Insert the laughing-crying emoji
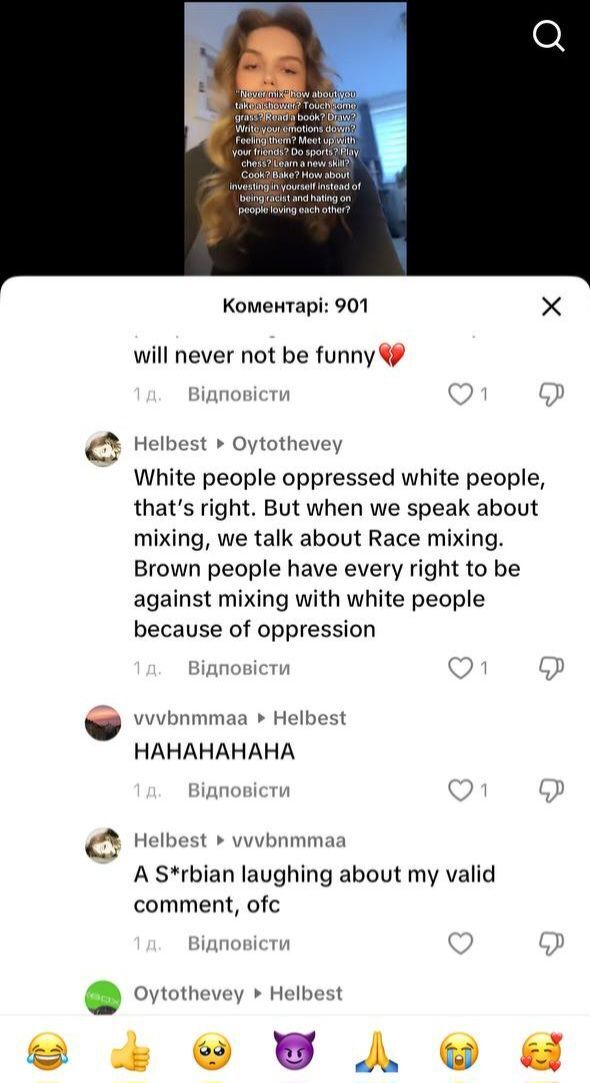Screen dimensions: 590x1083 [x=47, y=1053]
